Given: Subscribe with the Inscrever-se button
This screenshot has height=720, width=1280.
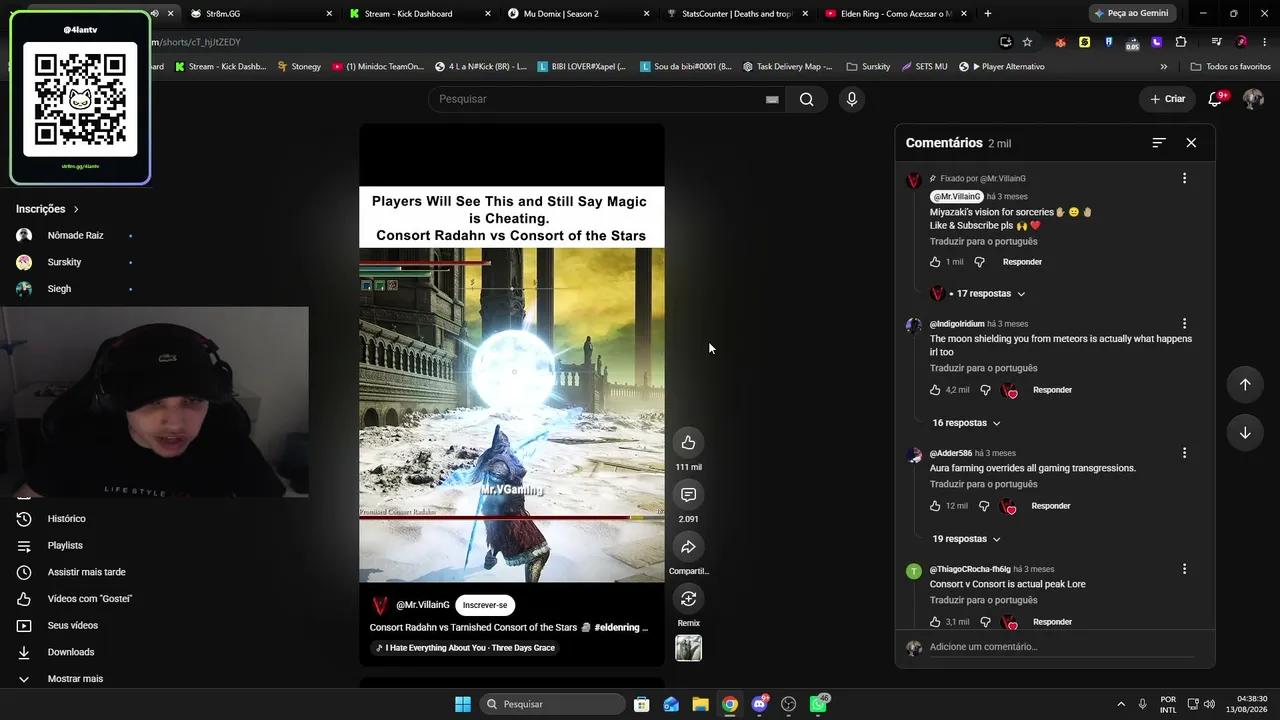Looking at the screenshot, I should click(x=485, y=605).
